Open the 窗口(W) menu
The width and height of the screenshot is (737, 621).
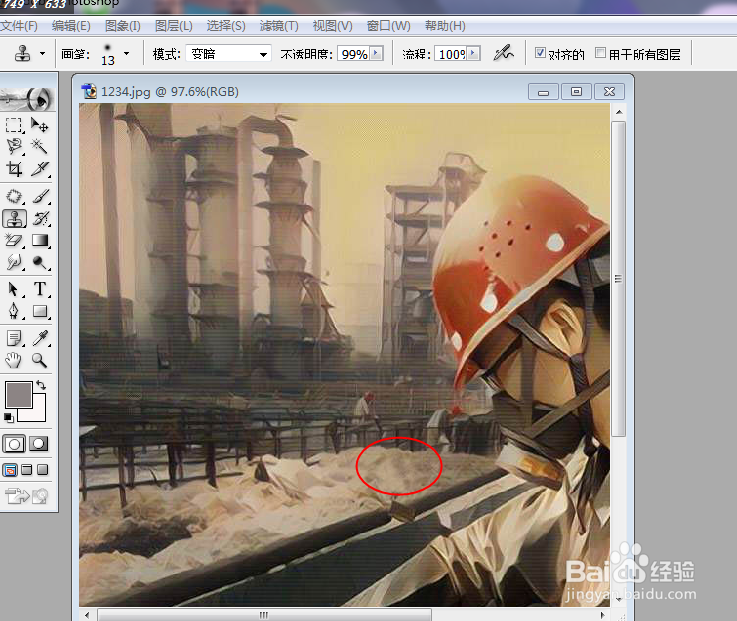coord(388,26)
